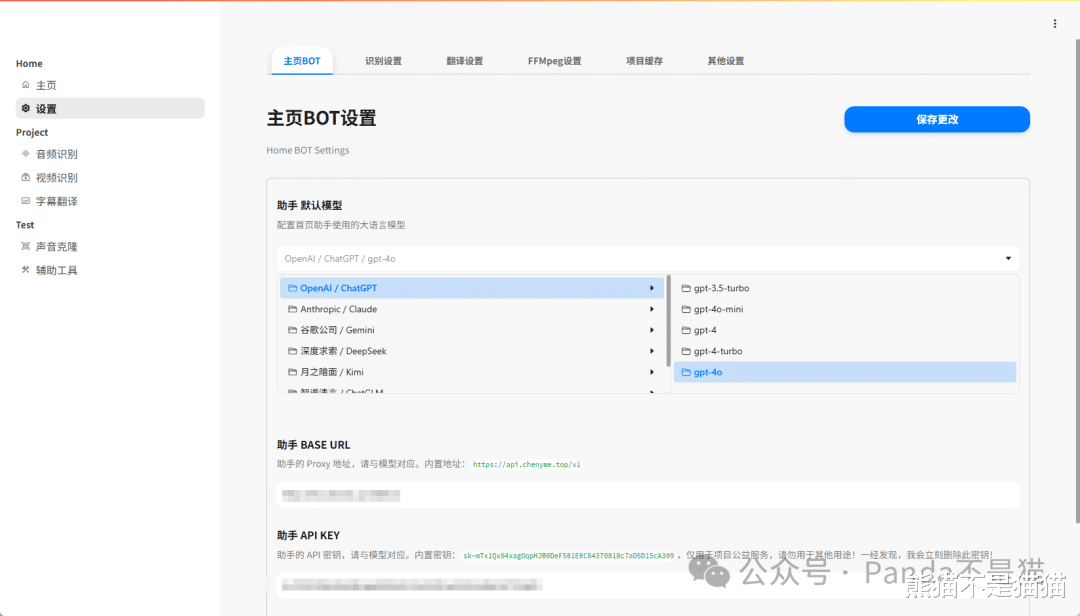
Task: Click the folder icon beside highlighted gpt-4o
Action: [686, 372]
